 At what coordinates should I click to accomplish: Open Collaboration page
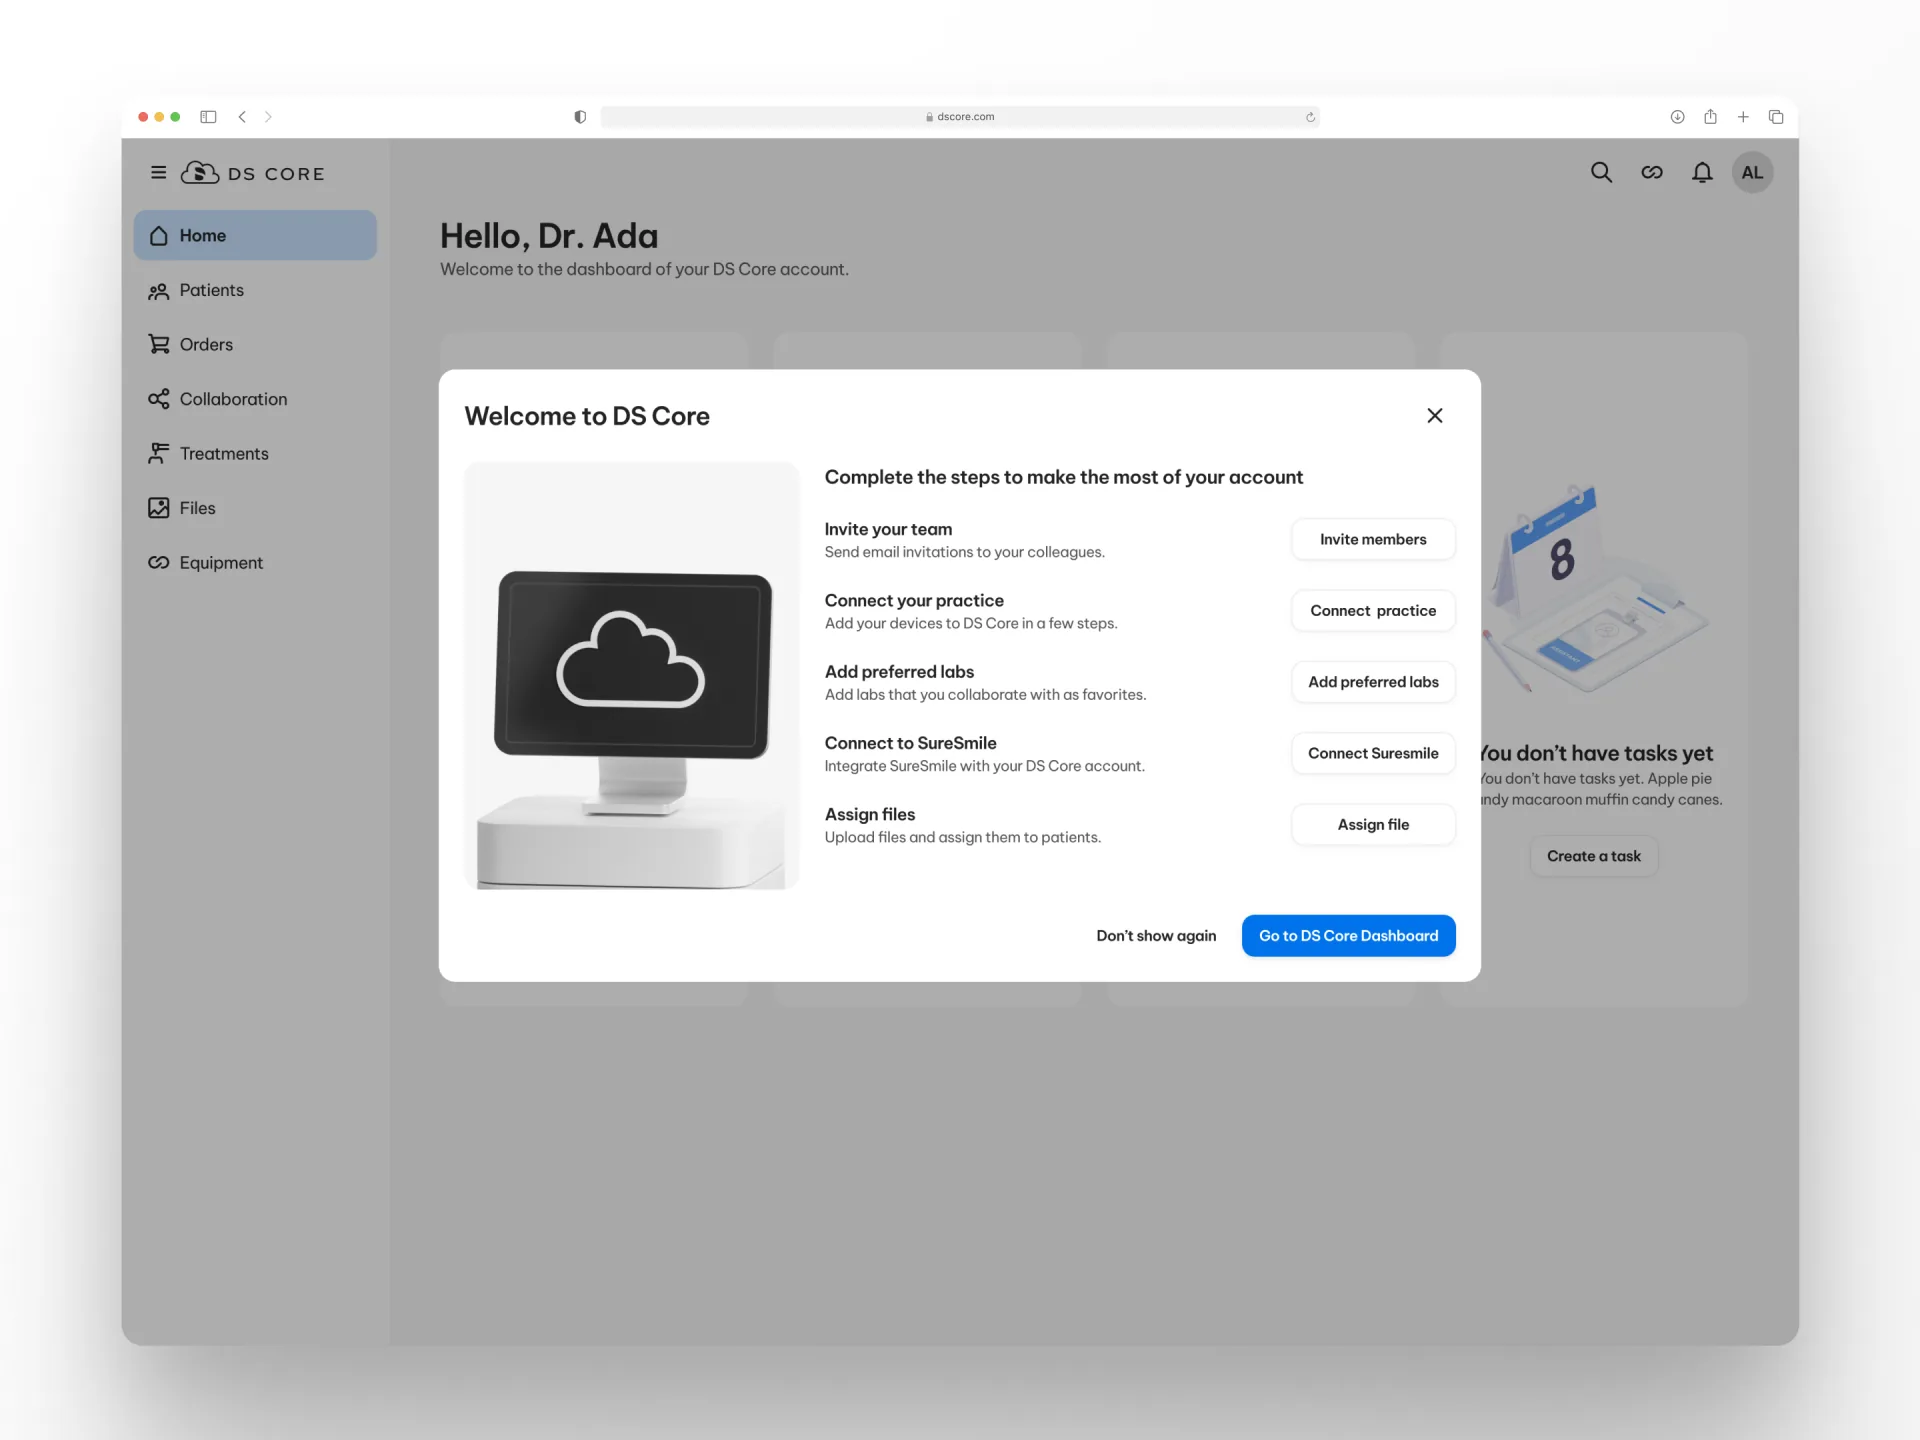[x=233, y=399]
